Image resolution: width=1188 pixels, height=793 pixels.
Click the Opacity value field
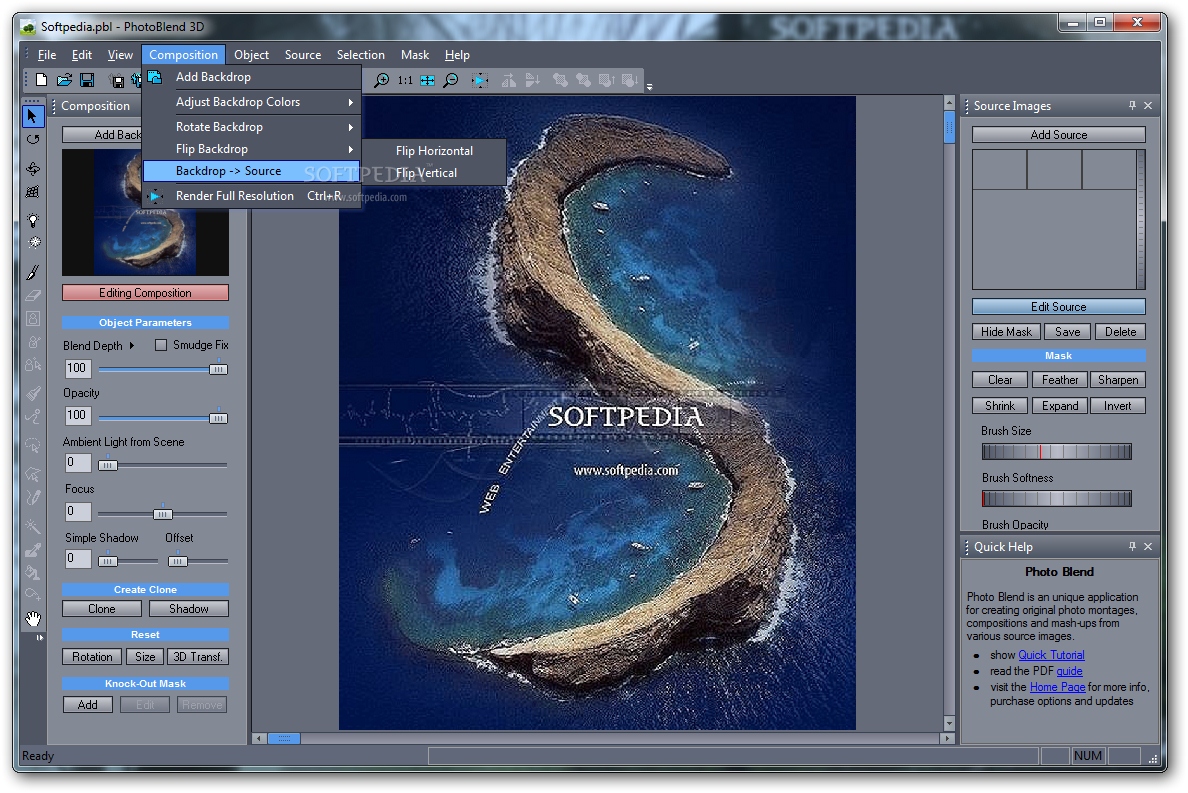click(x=78, y=416)
